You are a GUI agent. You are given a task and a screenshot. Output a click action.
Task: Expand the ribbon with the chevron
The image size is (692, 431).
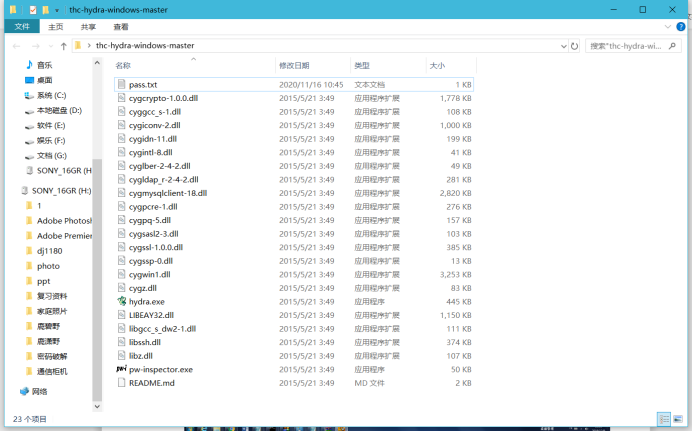tap(668, 27)
